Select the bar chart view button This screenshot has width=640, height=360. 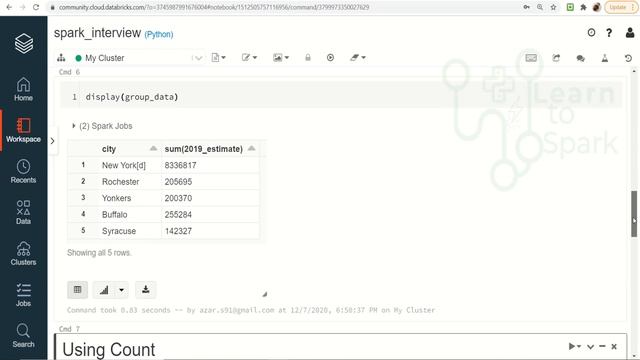104,290
